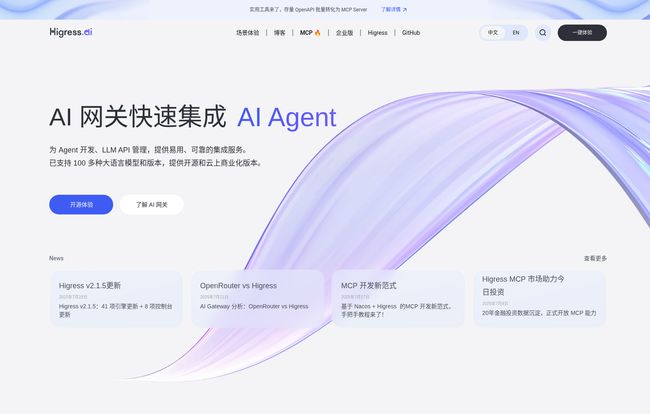Screen dimensions: 650x414
Task: Open the GitHub navigation link
Action: pyautogui.click(x=411, y=33)
